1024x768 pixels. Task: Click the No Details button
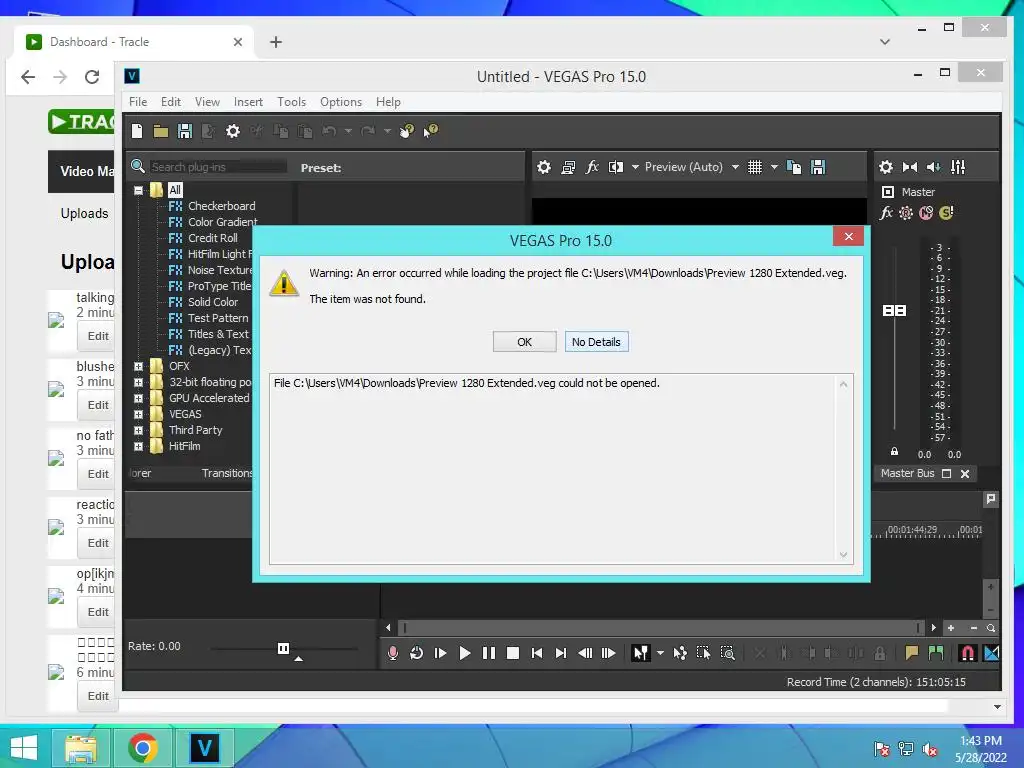[x=596, y=342]
